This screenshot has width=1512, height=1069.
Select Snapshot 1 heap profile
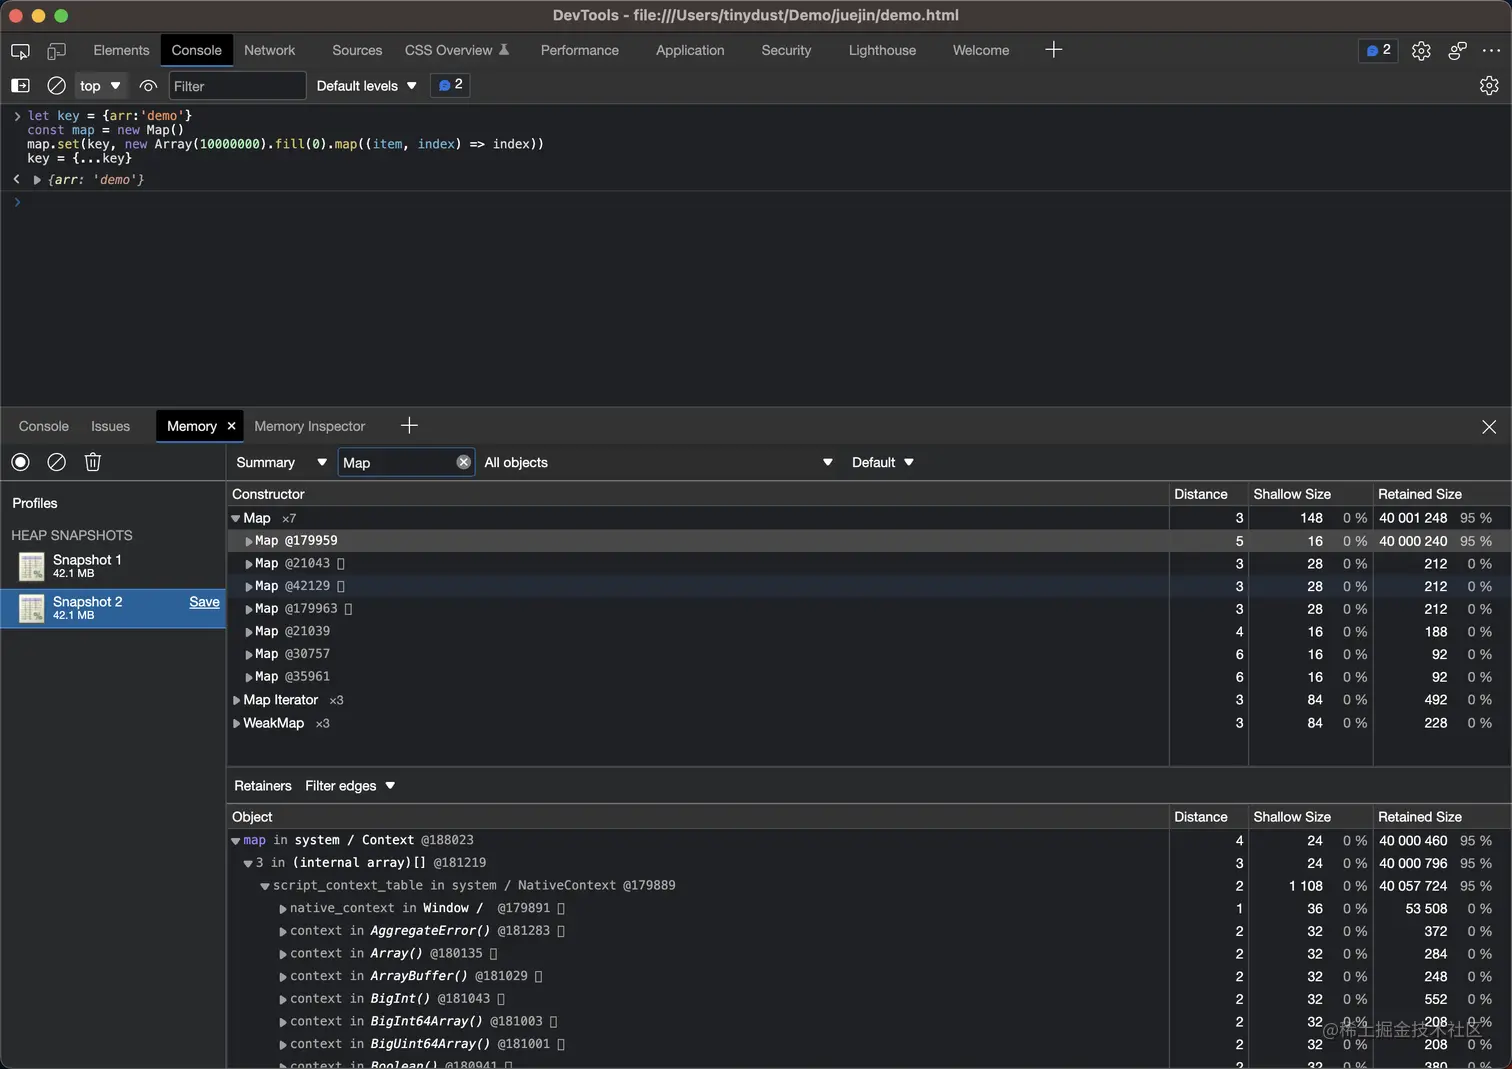113,566
